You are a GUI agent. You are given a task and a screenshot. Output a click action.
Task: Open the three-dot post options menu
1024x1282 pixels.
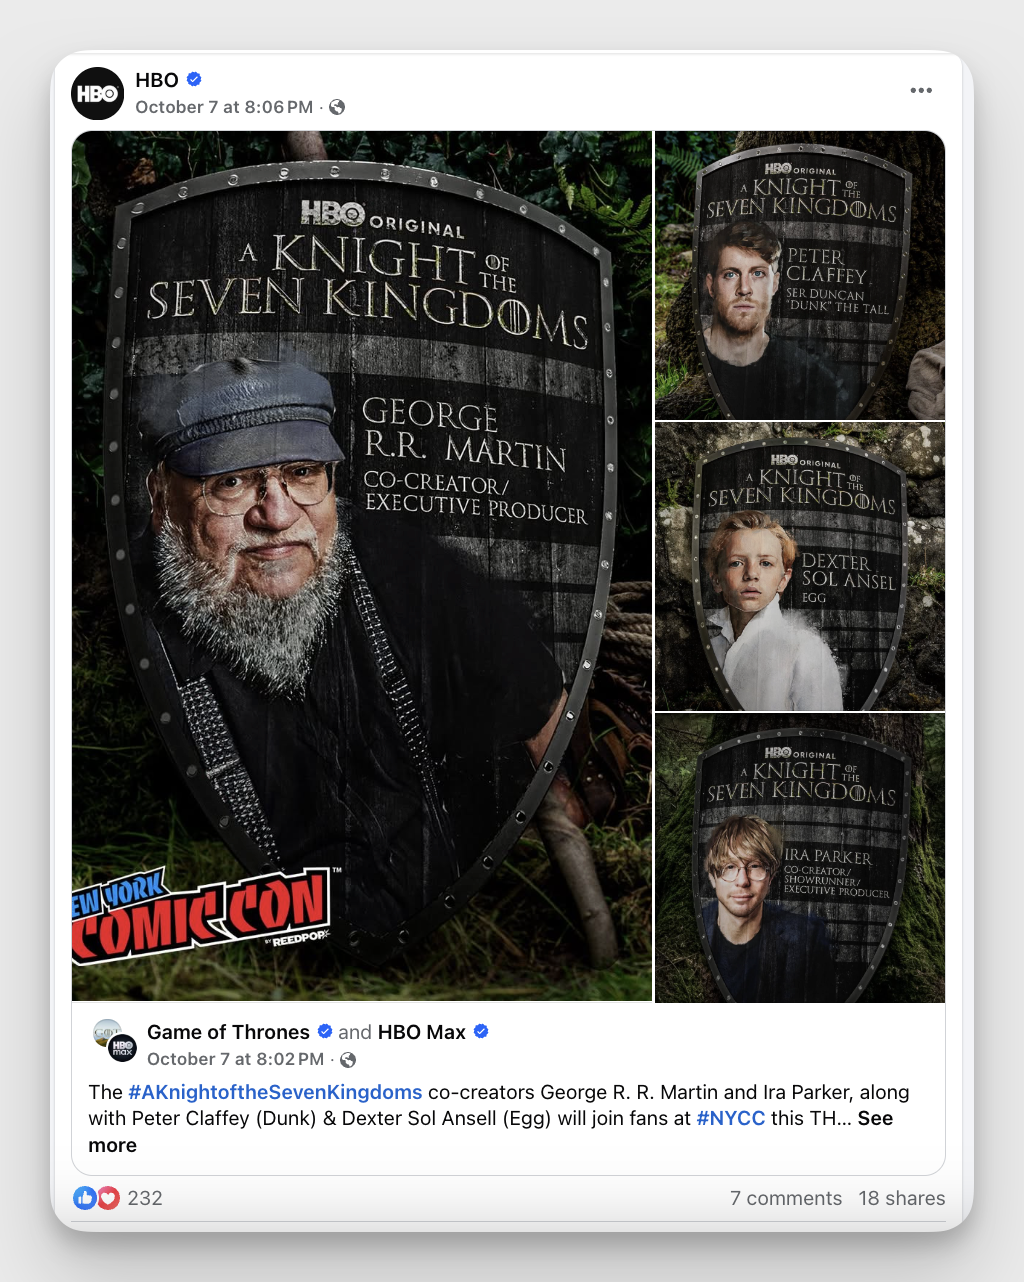click(x=921, y=90)
